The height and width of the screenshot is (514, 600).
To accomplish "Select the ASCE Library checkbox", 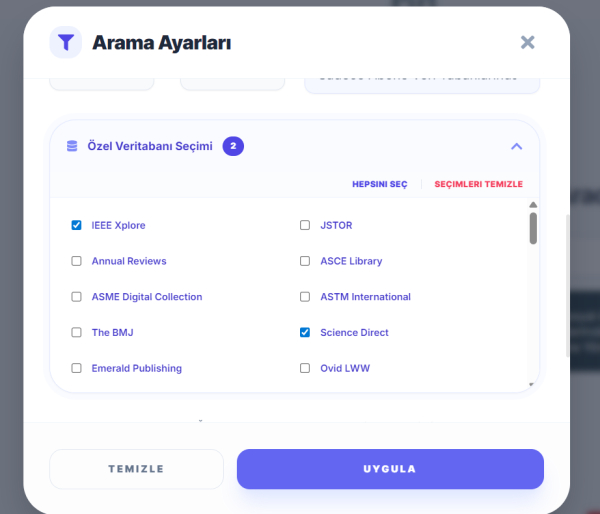I will tap(305, 261).
